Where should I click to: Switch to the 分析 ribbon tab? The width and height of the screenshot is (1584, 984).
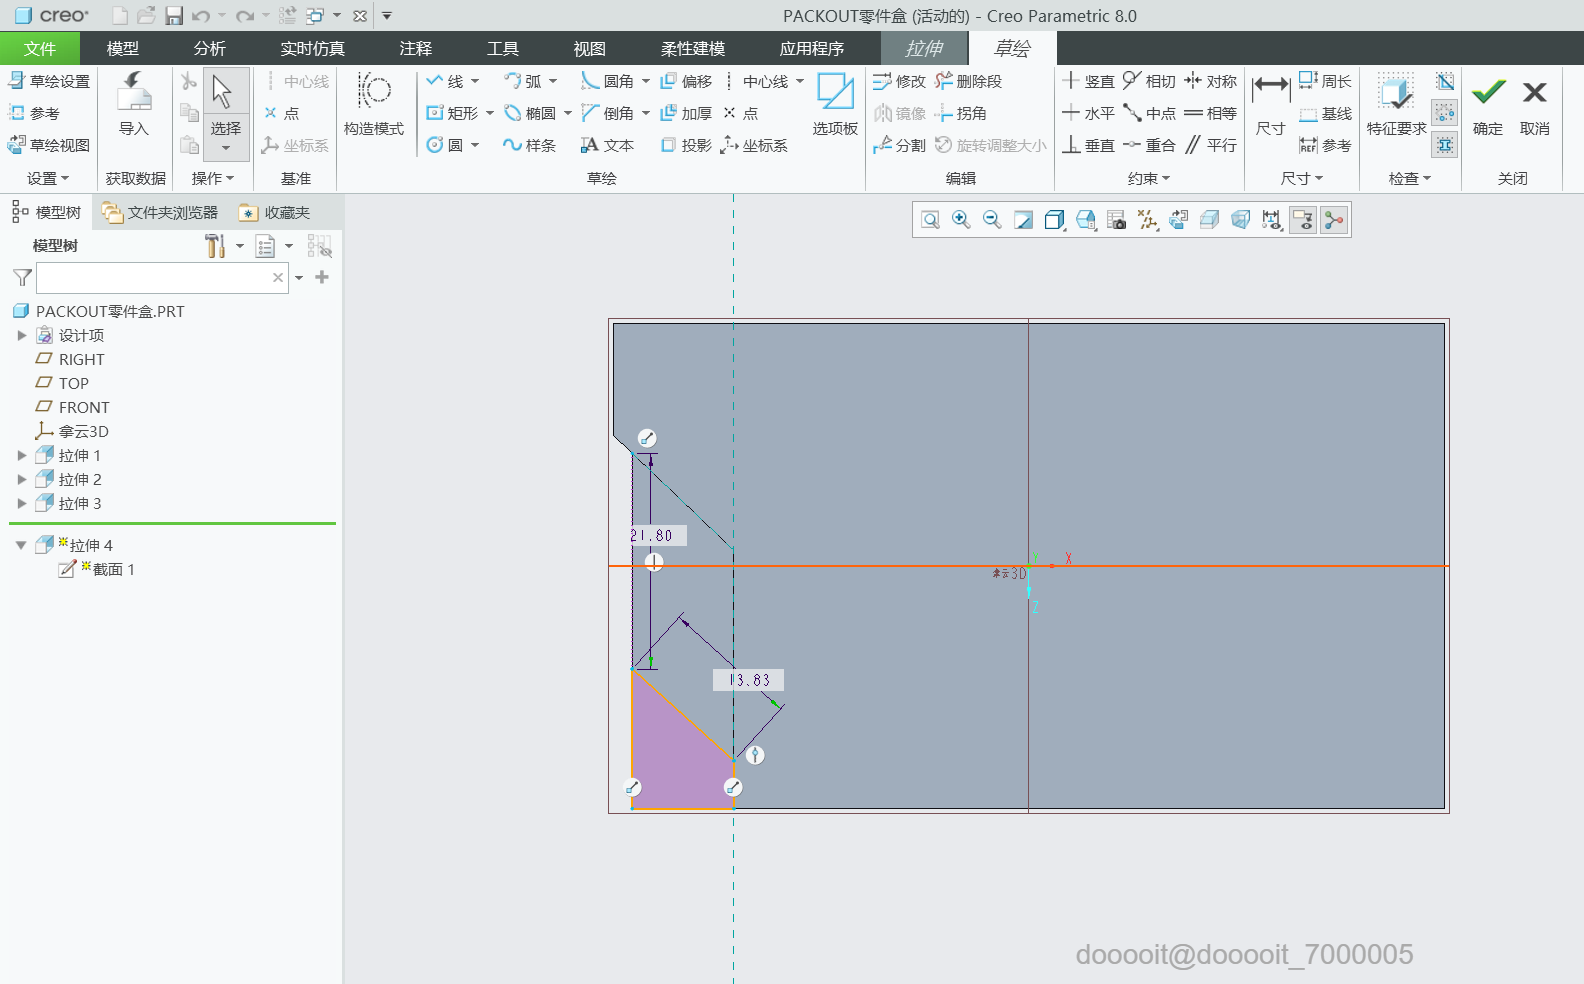210,48
